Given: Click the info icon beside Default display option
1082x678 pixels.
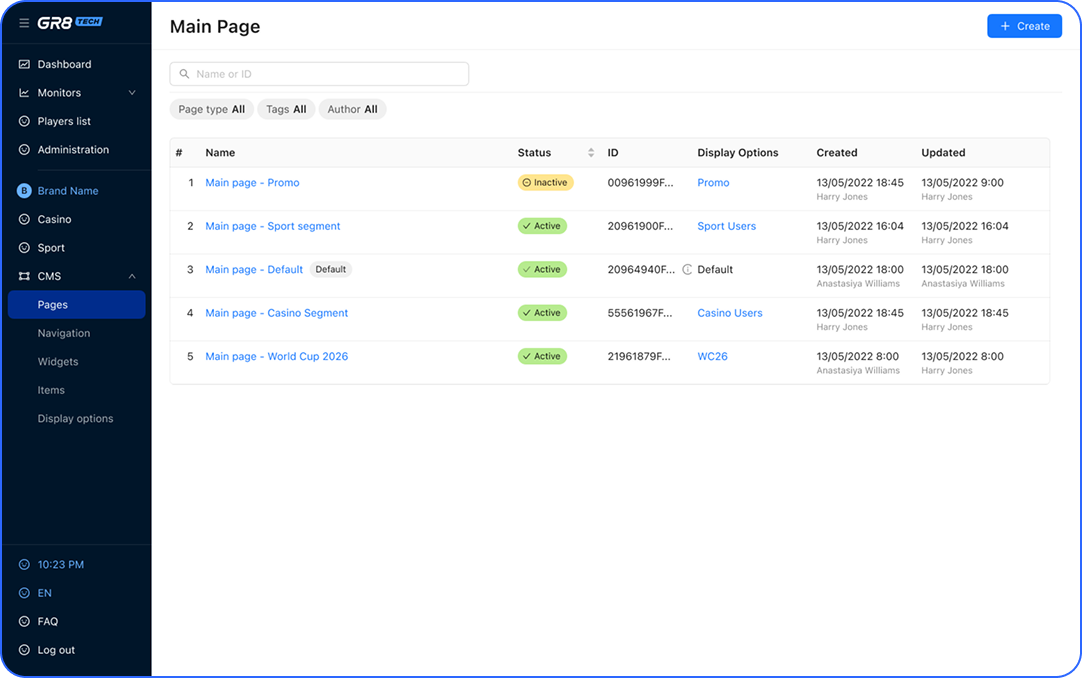Looking at the screenshot, I should click(x=687, y=270).
